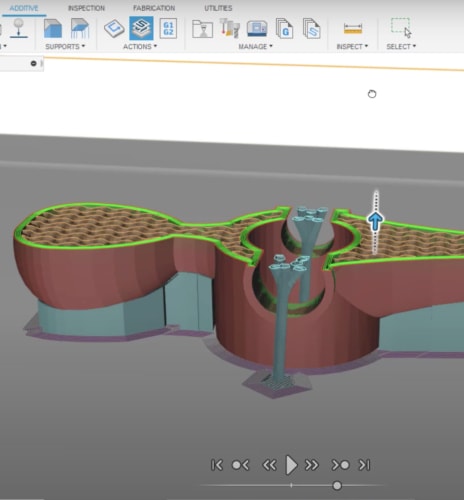Click the fast-forward double-arrow button
The image size is (464, 500).
pos(312,465)
